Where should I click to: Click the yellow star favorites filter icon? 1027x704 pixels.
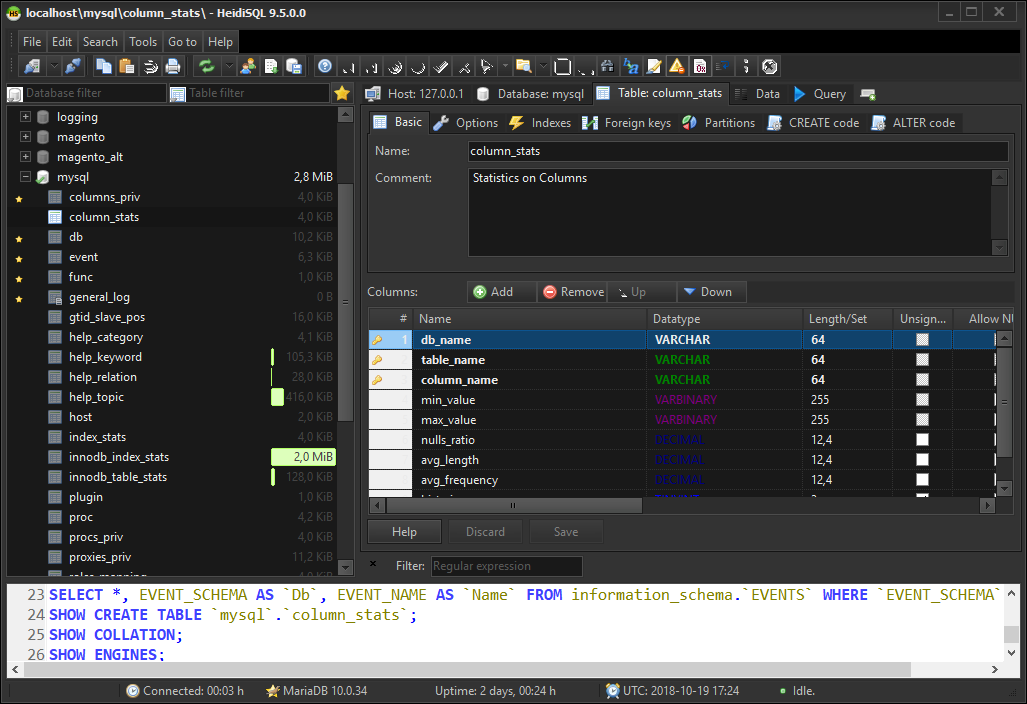click(342, 93)
